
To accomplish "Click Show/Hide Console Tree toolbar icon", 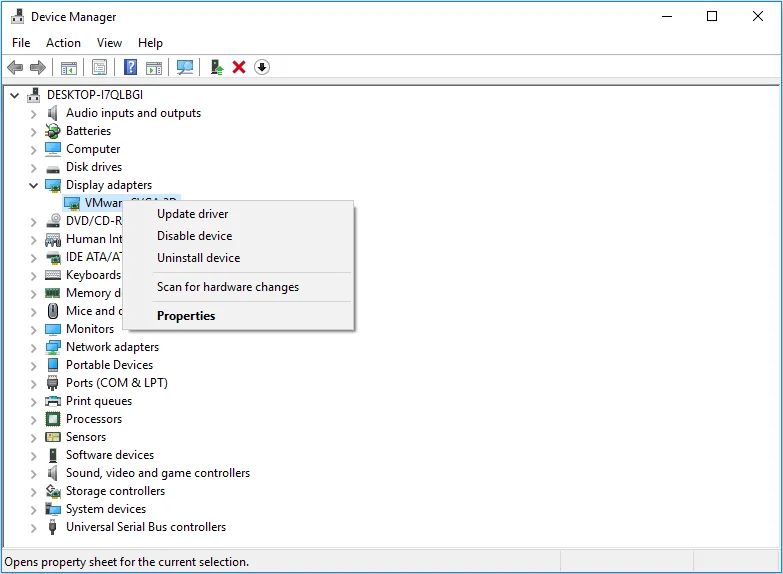I will 68,67.
